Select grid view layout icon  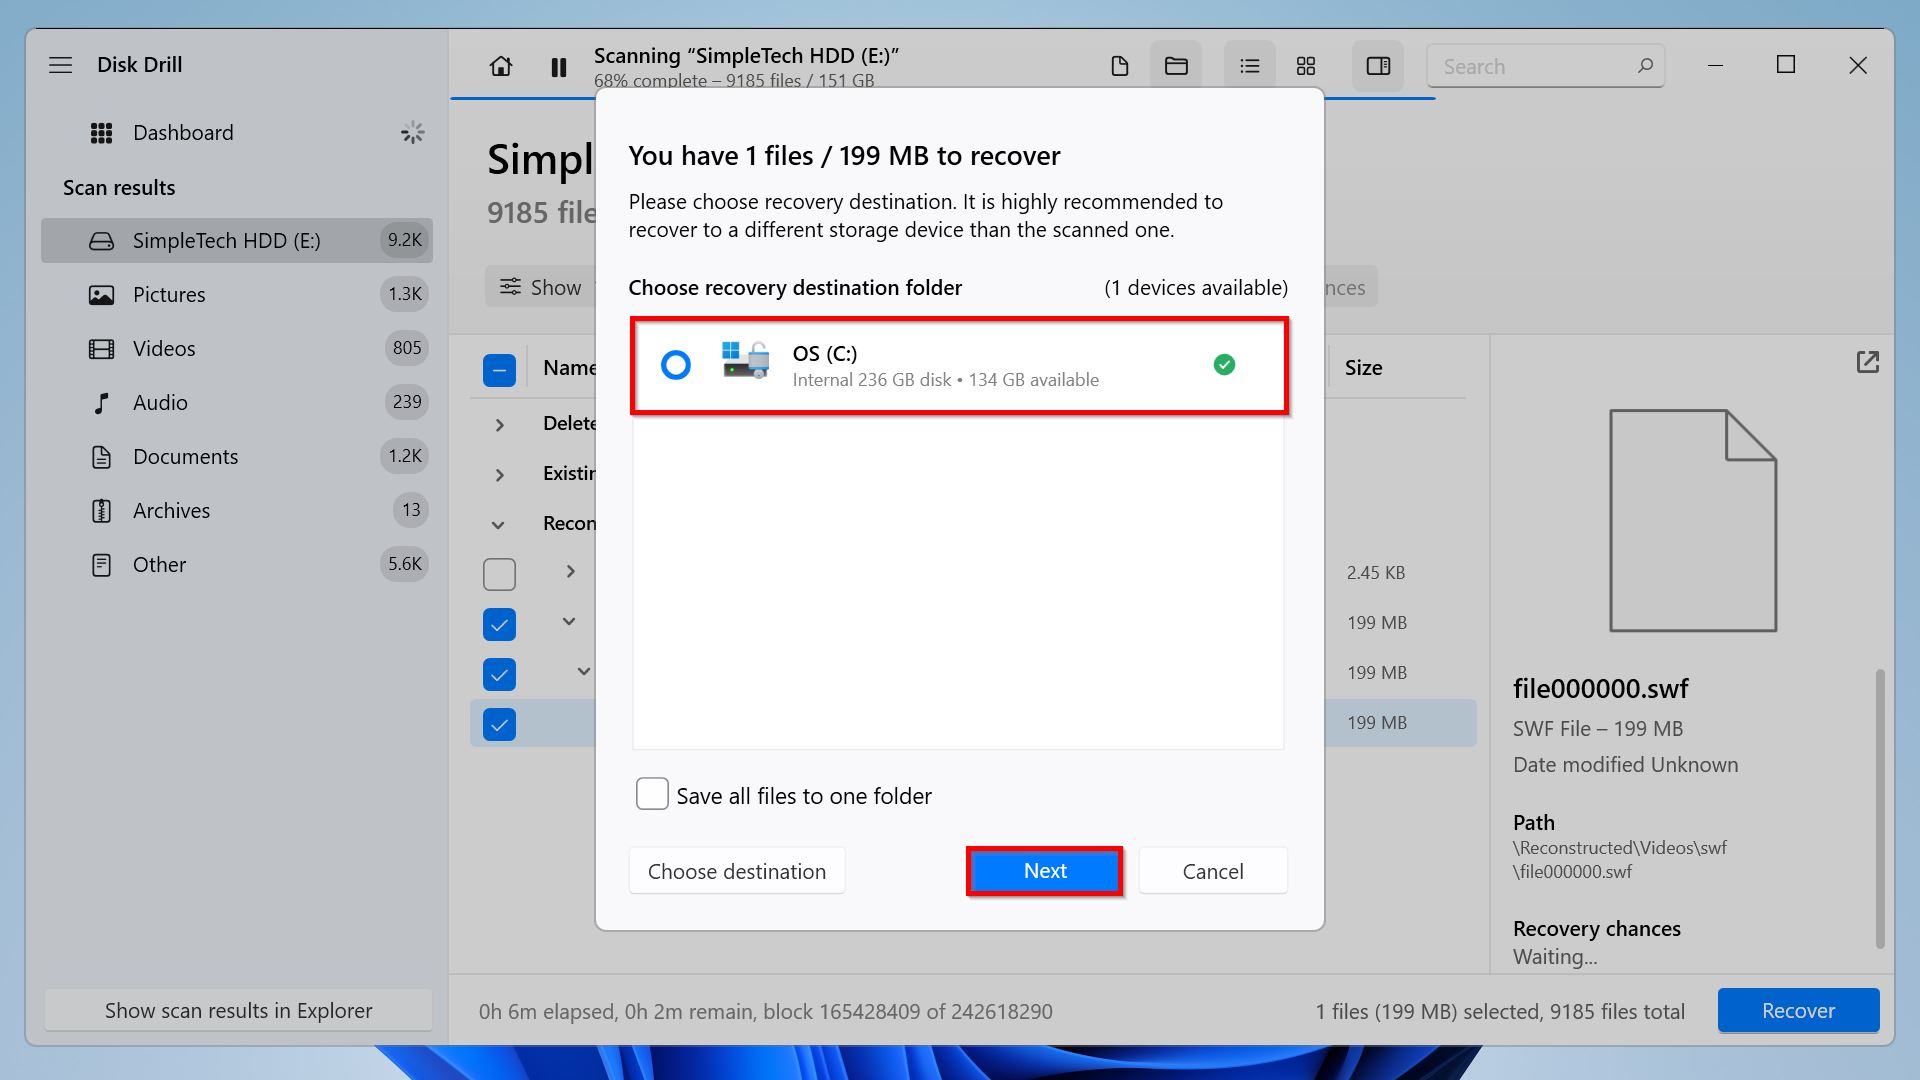[1306, 66]
